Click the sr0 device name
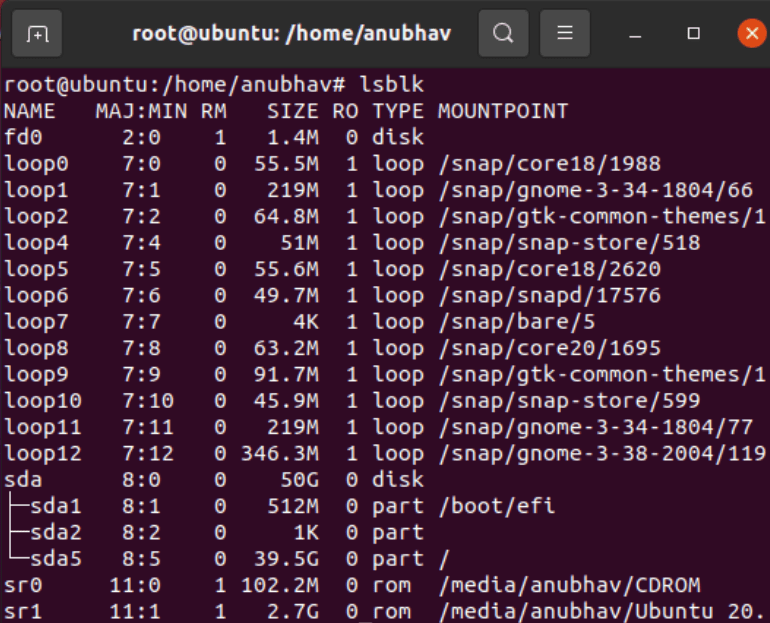This screenshot has height=623, width=770. pyautogui.click(x=23, y=585)
